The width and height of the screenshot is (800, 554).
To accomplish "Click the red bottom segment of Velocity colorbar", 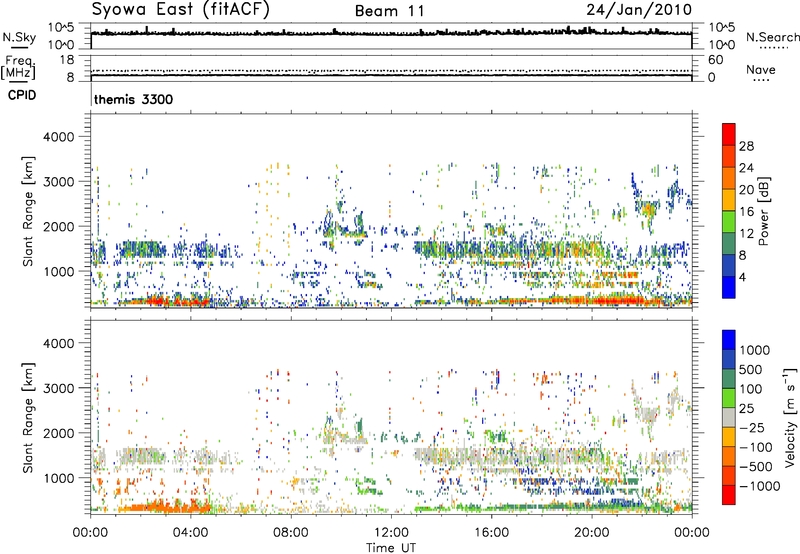I will pos(729,495).
